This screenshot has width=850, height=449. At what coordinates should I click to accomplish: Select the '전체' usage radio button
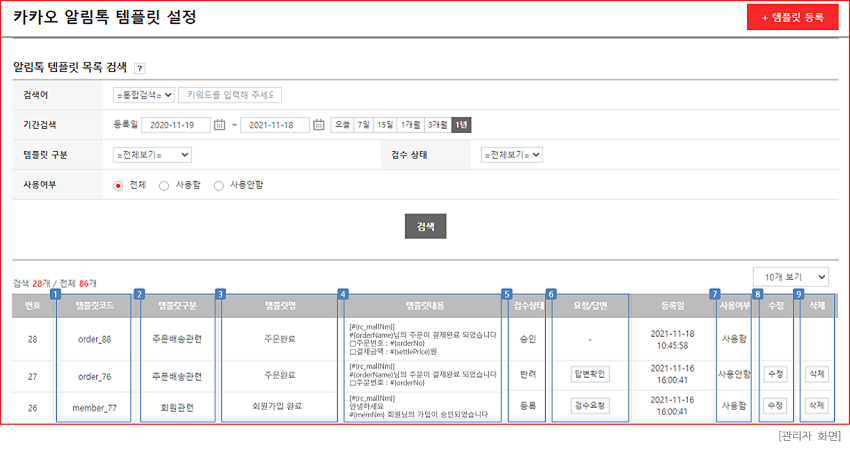(118, 185)
